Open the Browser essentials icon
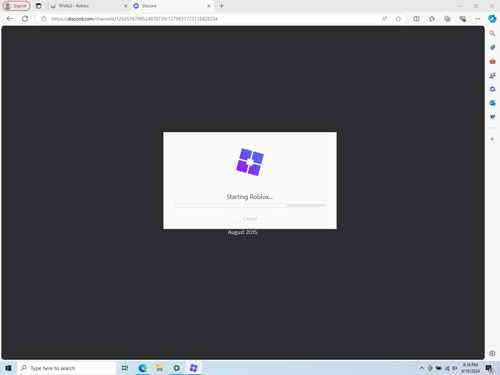Image resolution: width=500 pixels, height=375 pixels. [x=462, y=19]
